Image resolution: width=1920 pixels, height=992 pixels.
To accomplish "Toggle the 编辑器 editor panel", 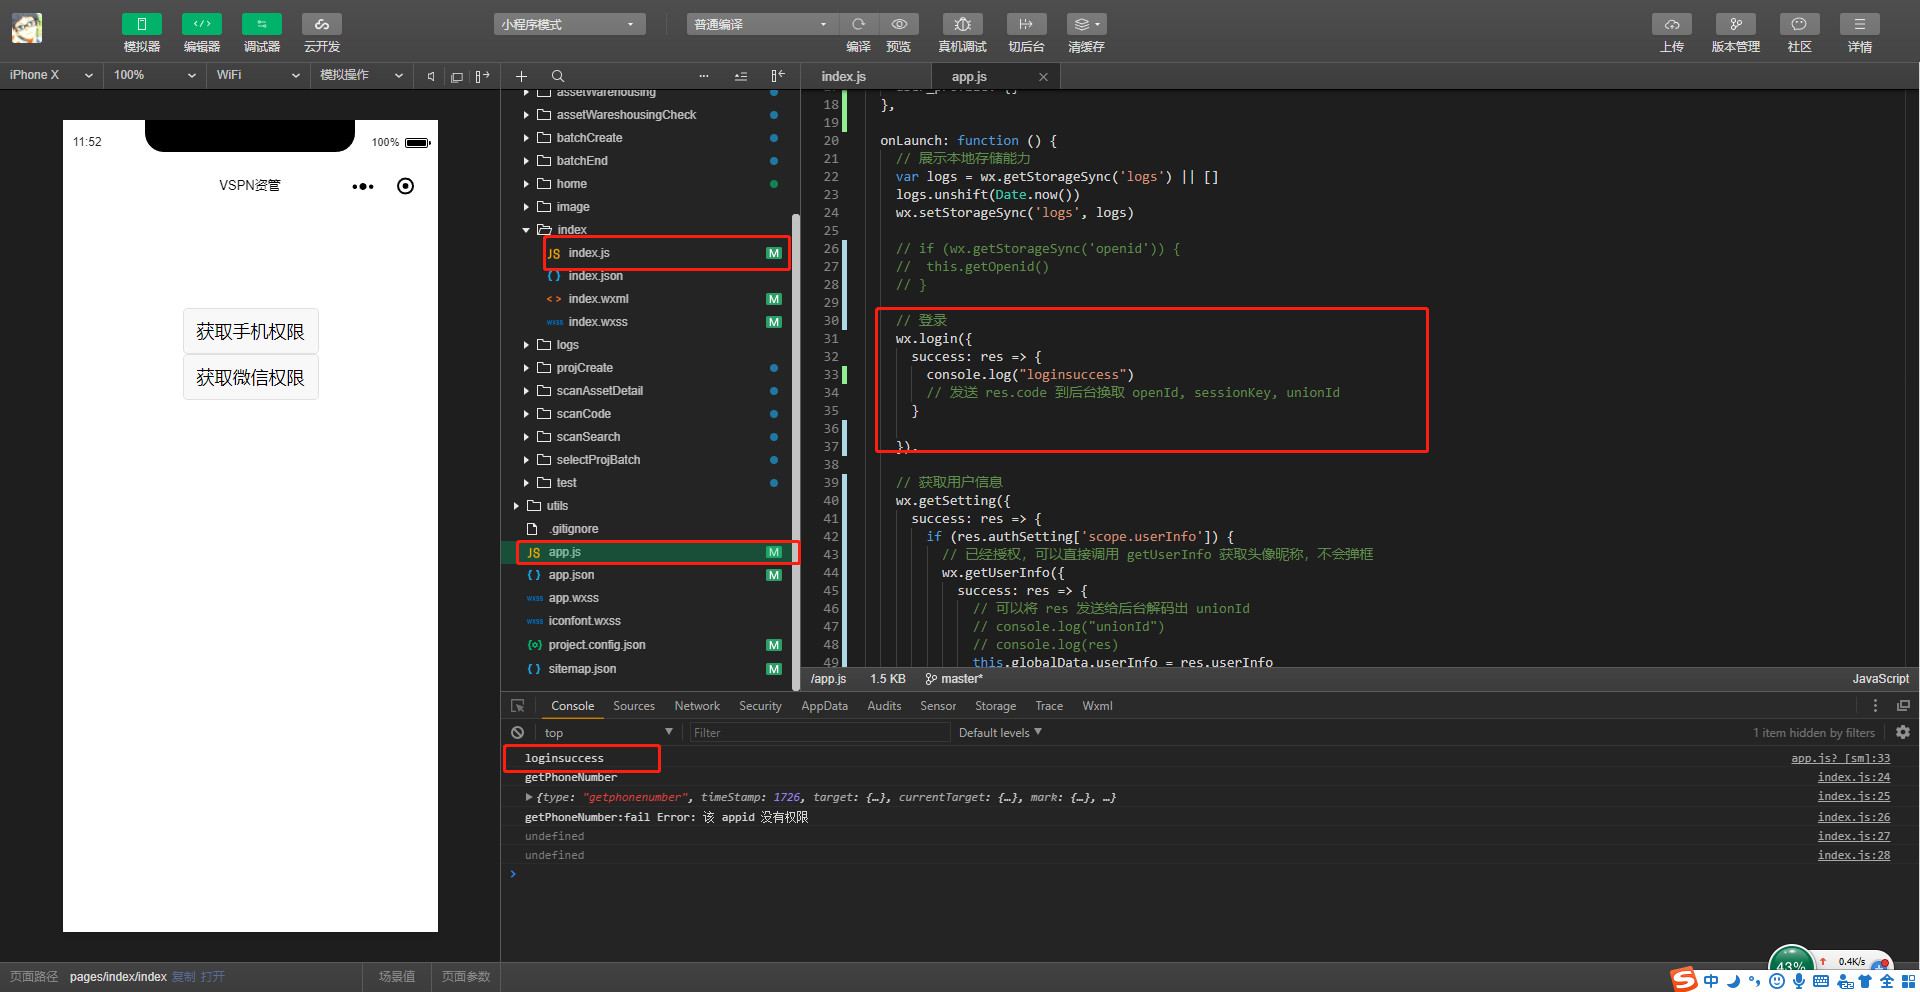I will [x=201, y=24].
